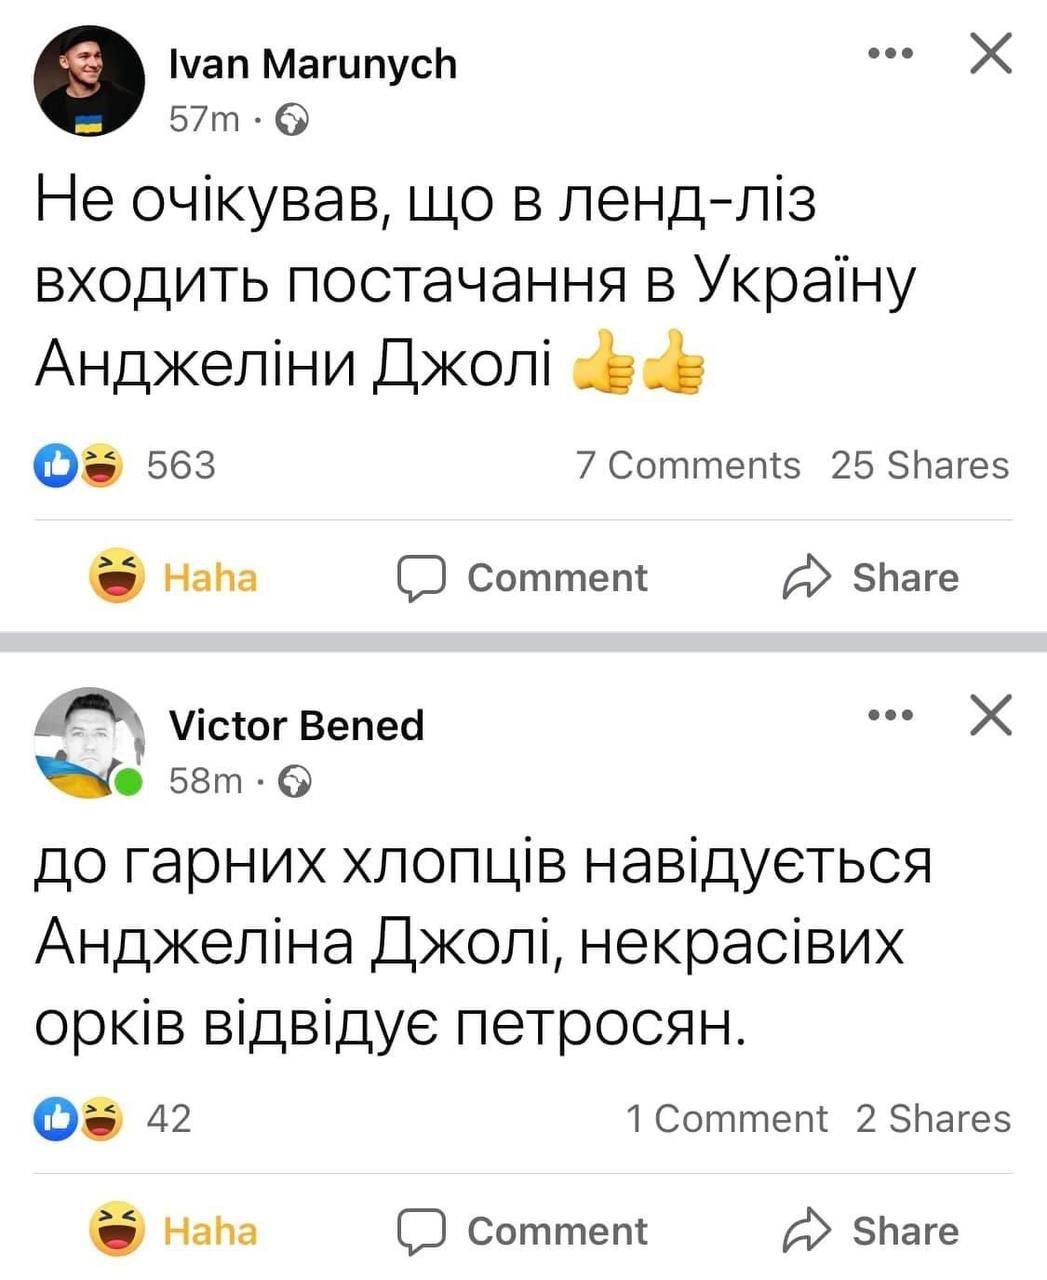
Task: Click the globe privacy icon on Victor's post
Action: click(x=296, y=782)
